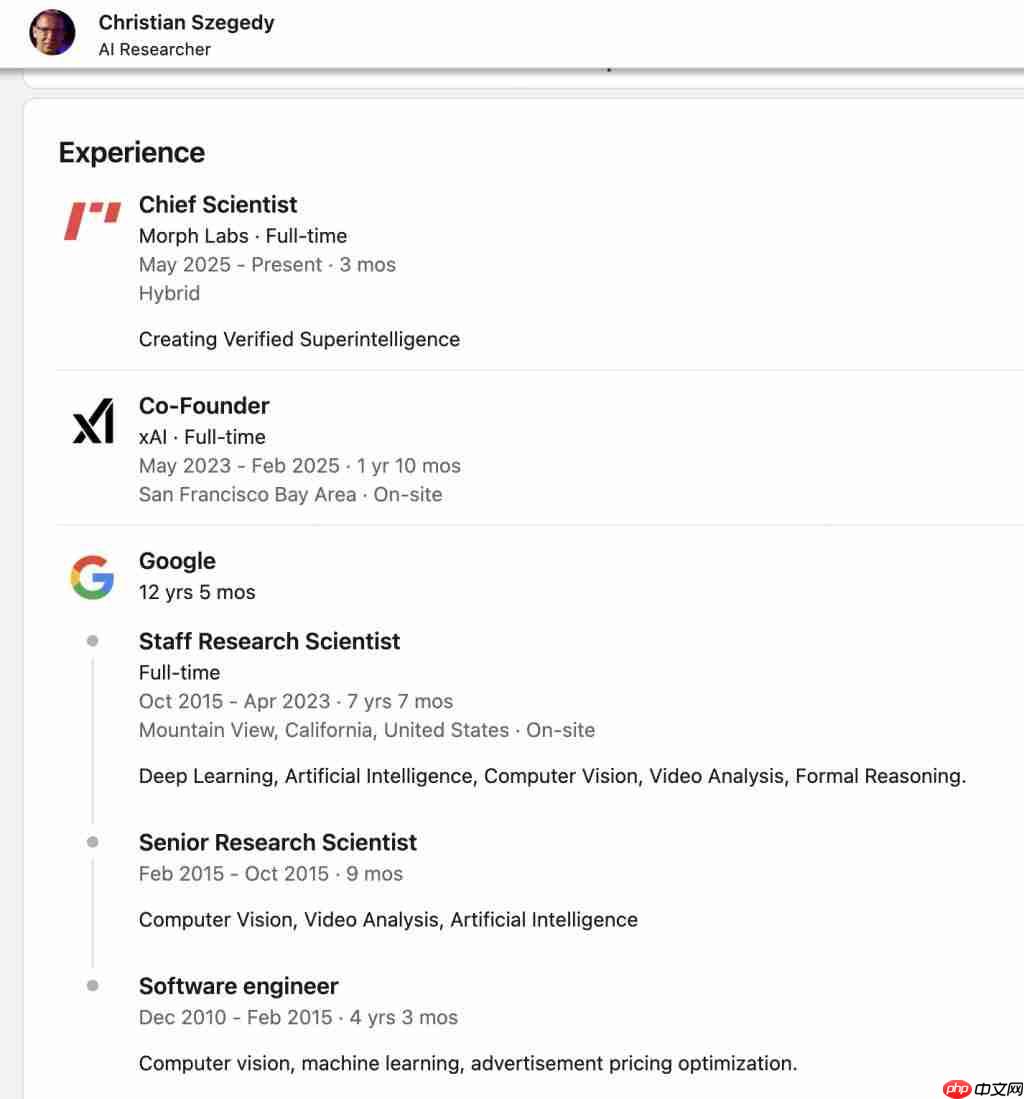Select the Senior Research Scientist role title
The height and width of the screenshot is (1099, 1024).
point(277,842)
